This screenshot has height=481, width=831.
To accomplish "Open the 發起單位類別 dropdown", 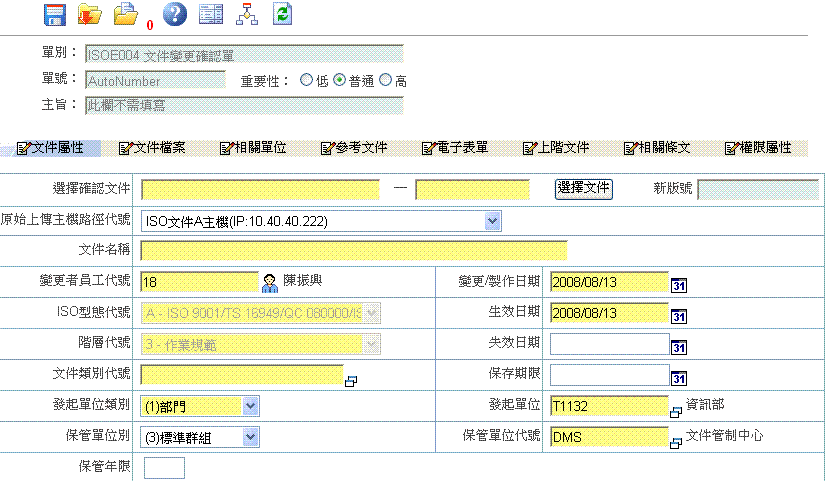I will click(250, 406).
